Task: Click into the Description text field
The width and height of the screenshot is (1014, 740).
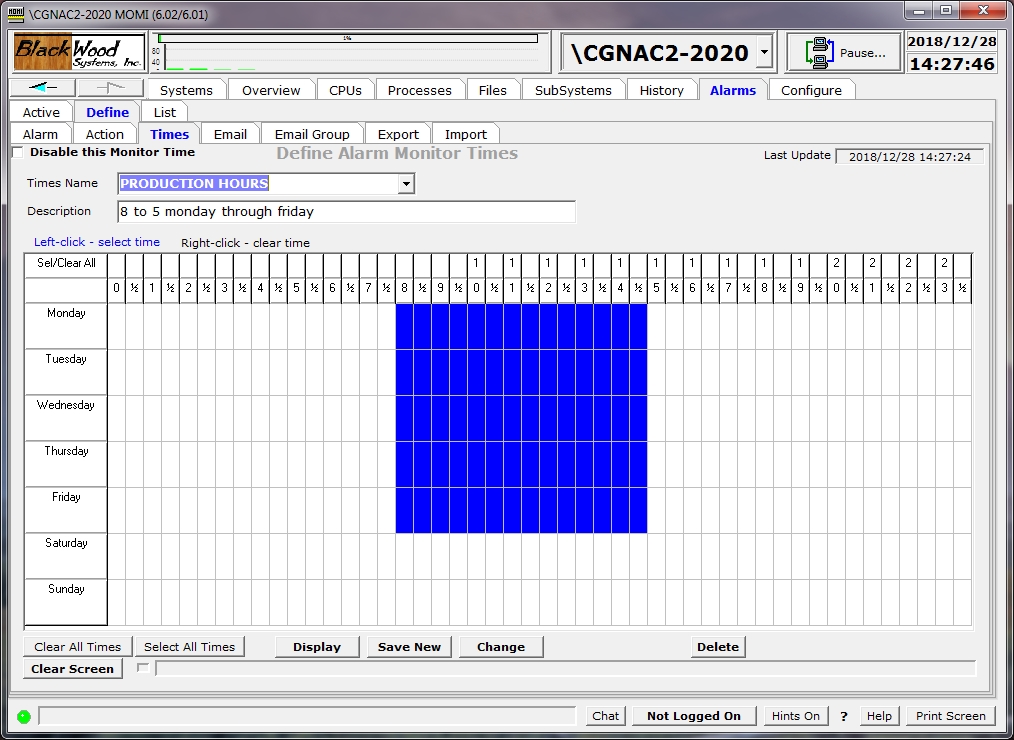Action: coord(346,212)
